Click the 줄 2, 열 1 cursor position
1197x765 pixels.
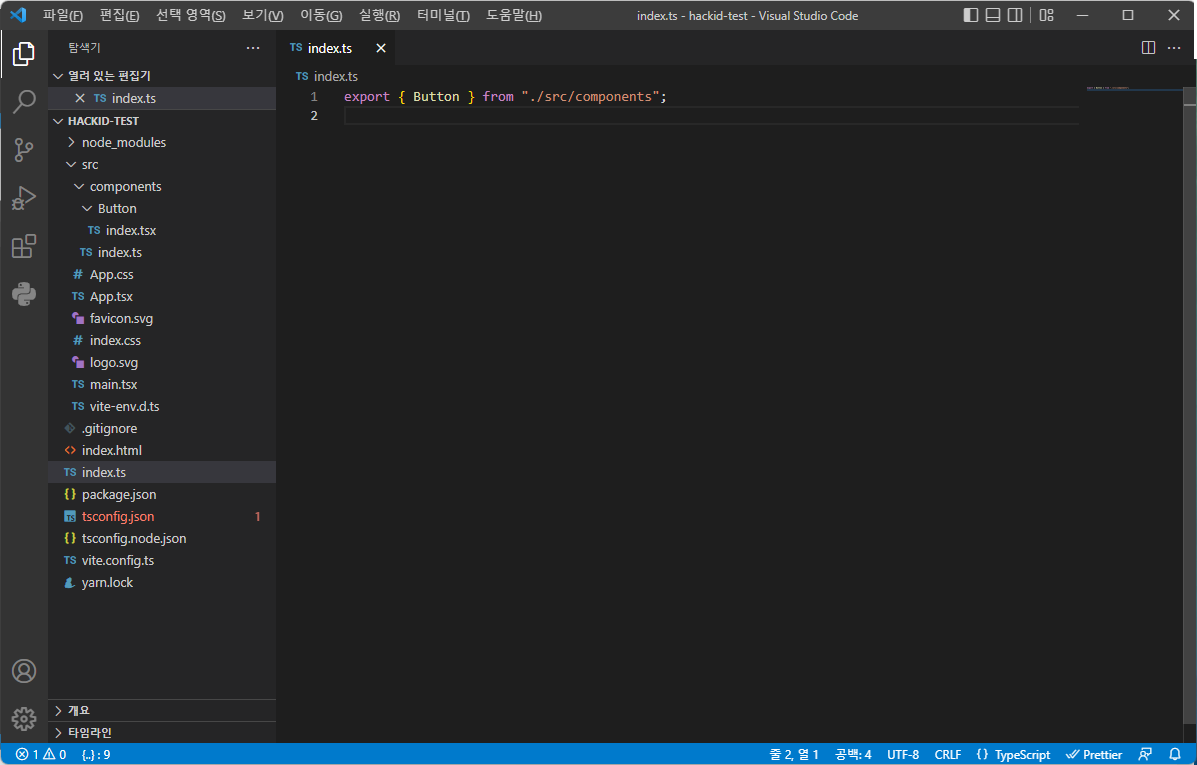click(x=794, y=754)
